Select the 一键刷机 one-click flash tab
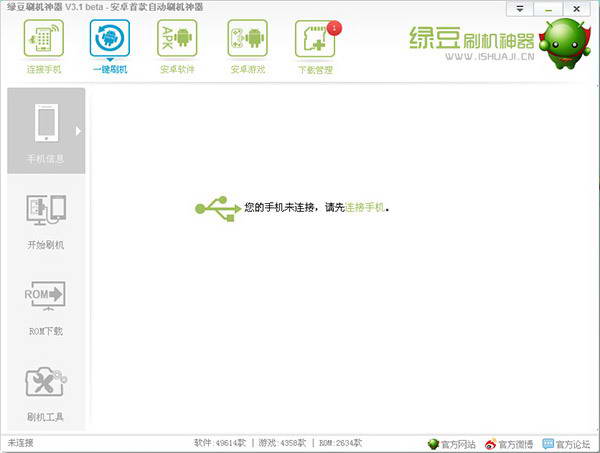Image resolution: width=600 pixels, height=453 pixels. pyautogui.click(x=108, y=47)
